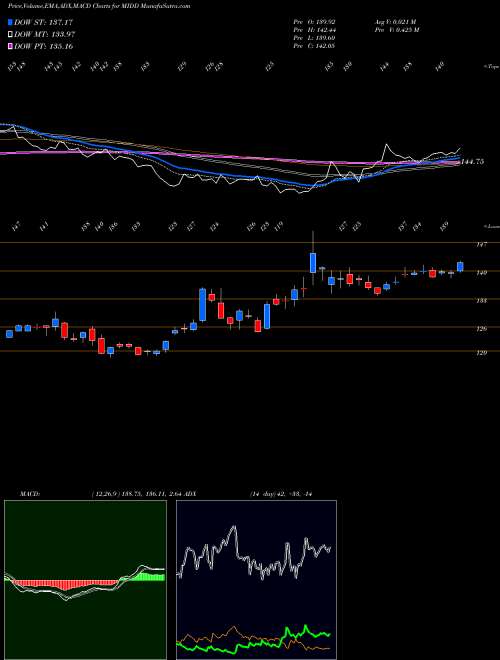This screenshot has height=660, width=500.
Task: Click the 147 price axis label
Action: coord(482,244)
